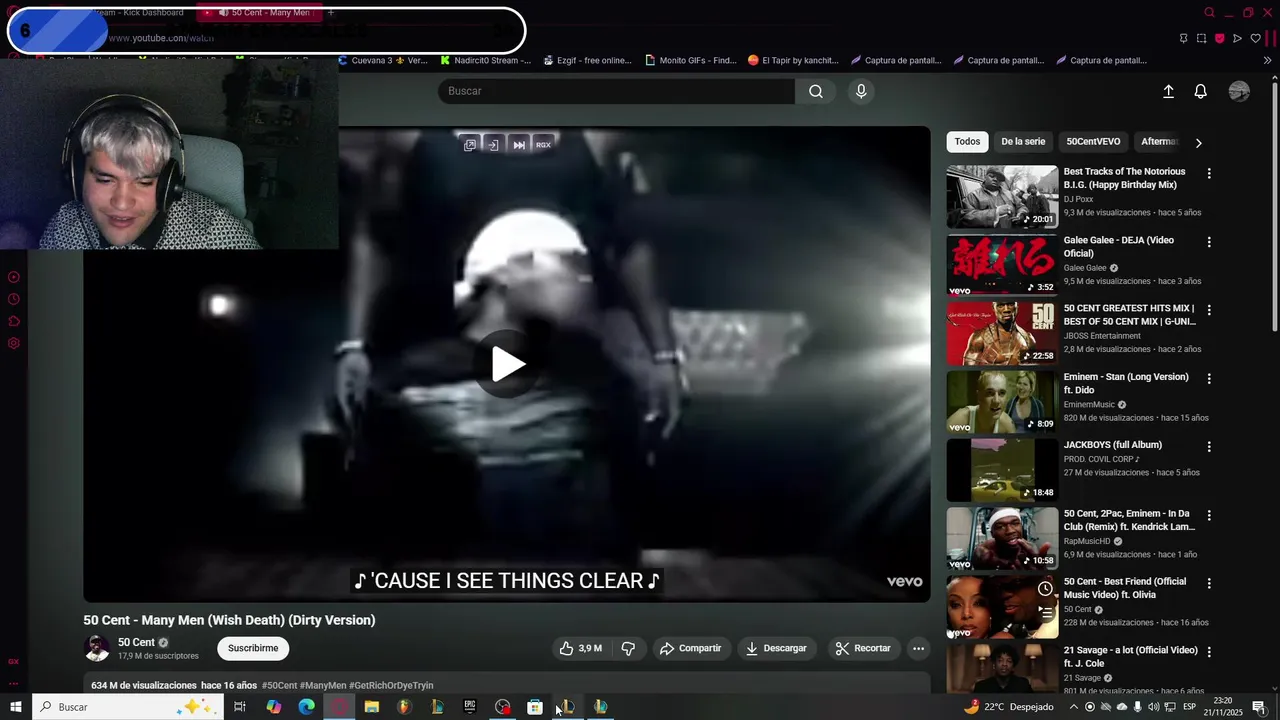Click the Descargar download button
1280x720 pixels.
click(x=776, y=648)
